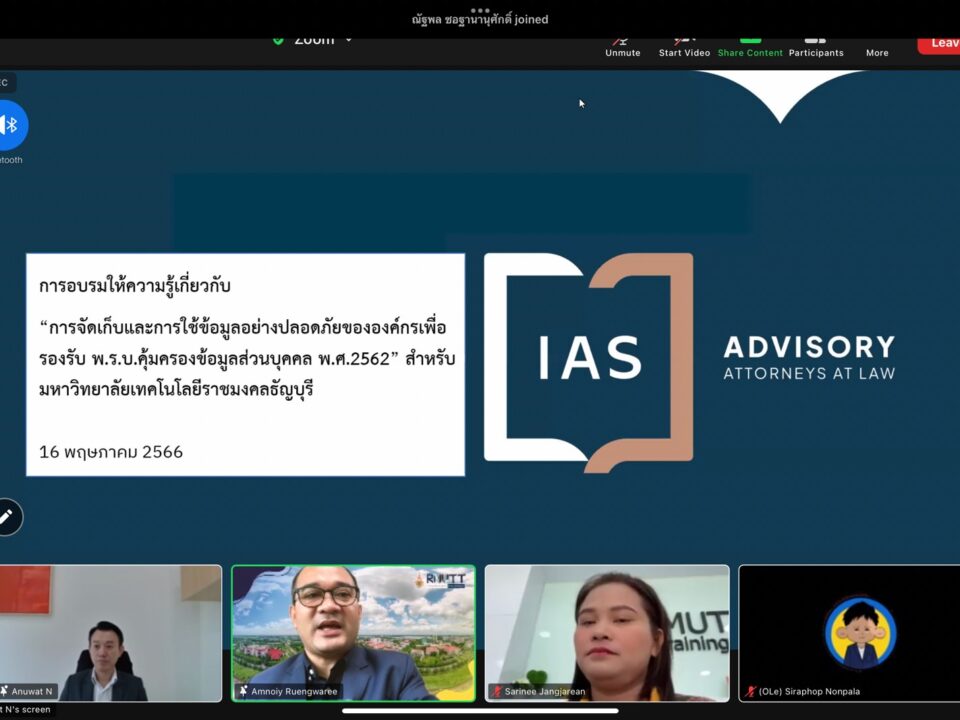Start Video from the toolbar

684,48
